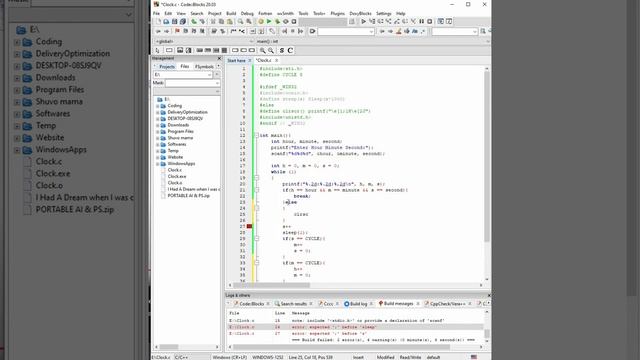Switch to the FSymbols tab

click(x=204, y=67)
